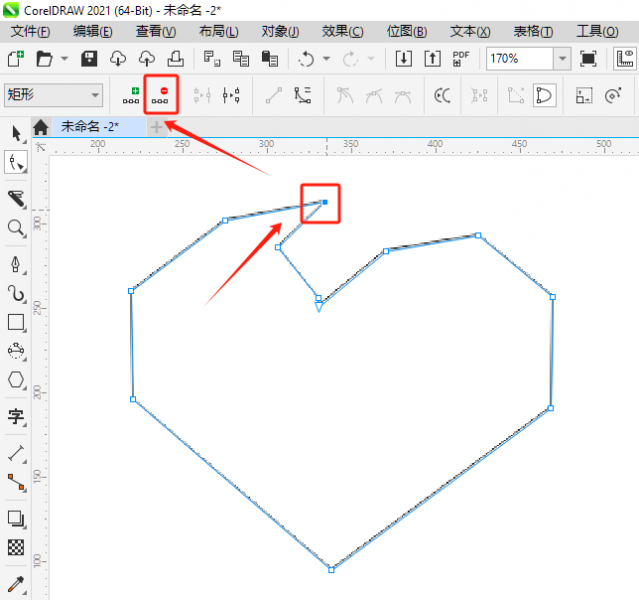Click the plus button to add new document
The height and width of the screenshot is (600, 639).
(156, 127)
